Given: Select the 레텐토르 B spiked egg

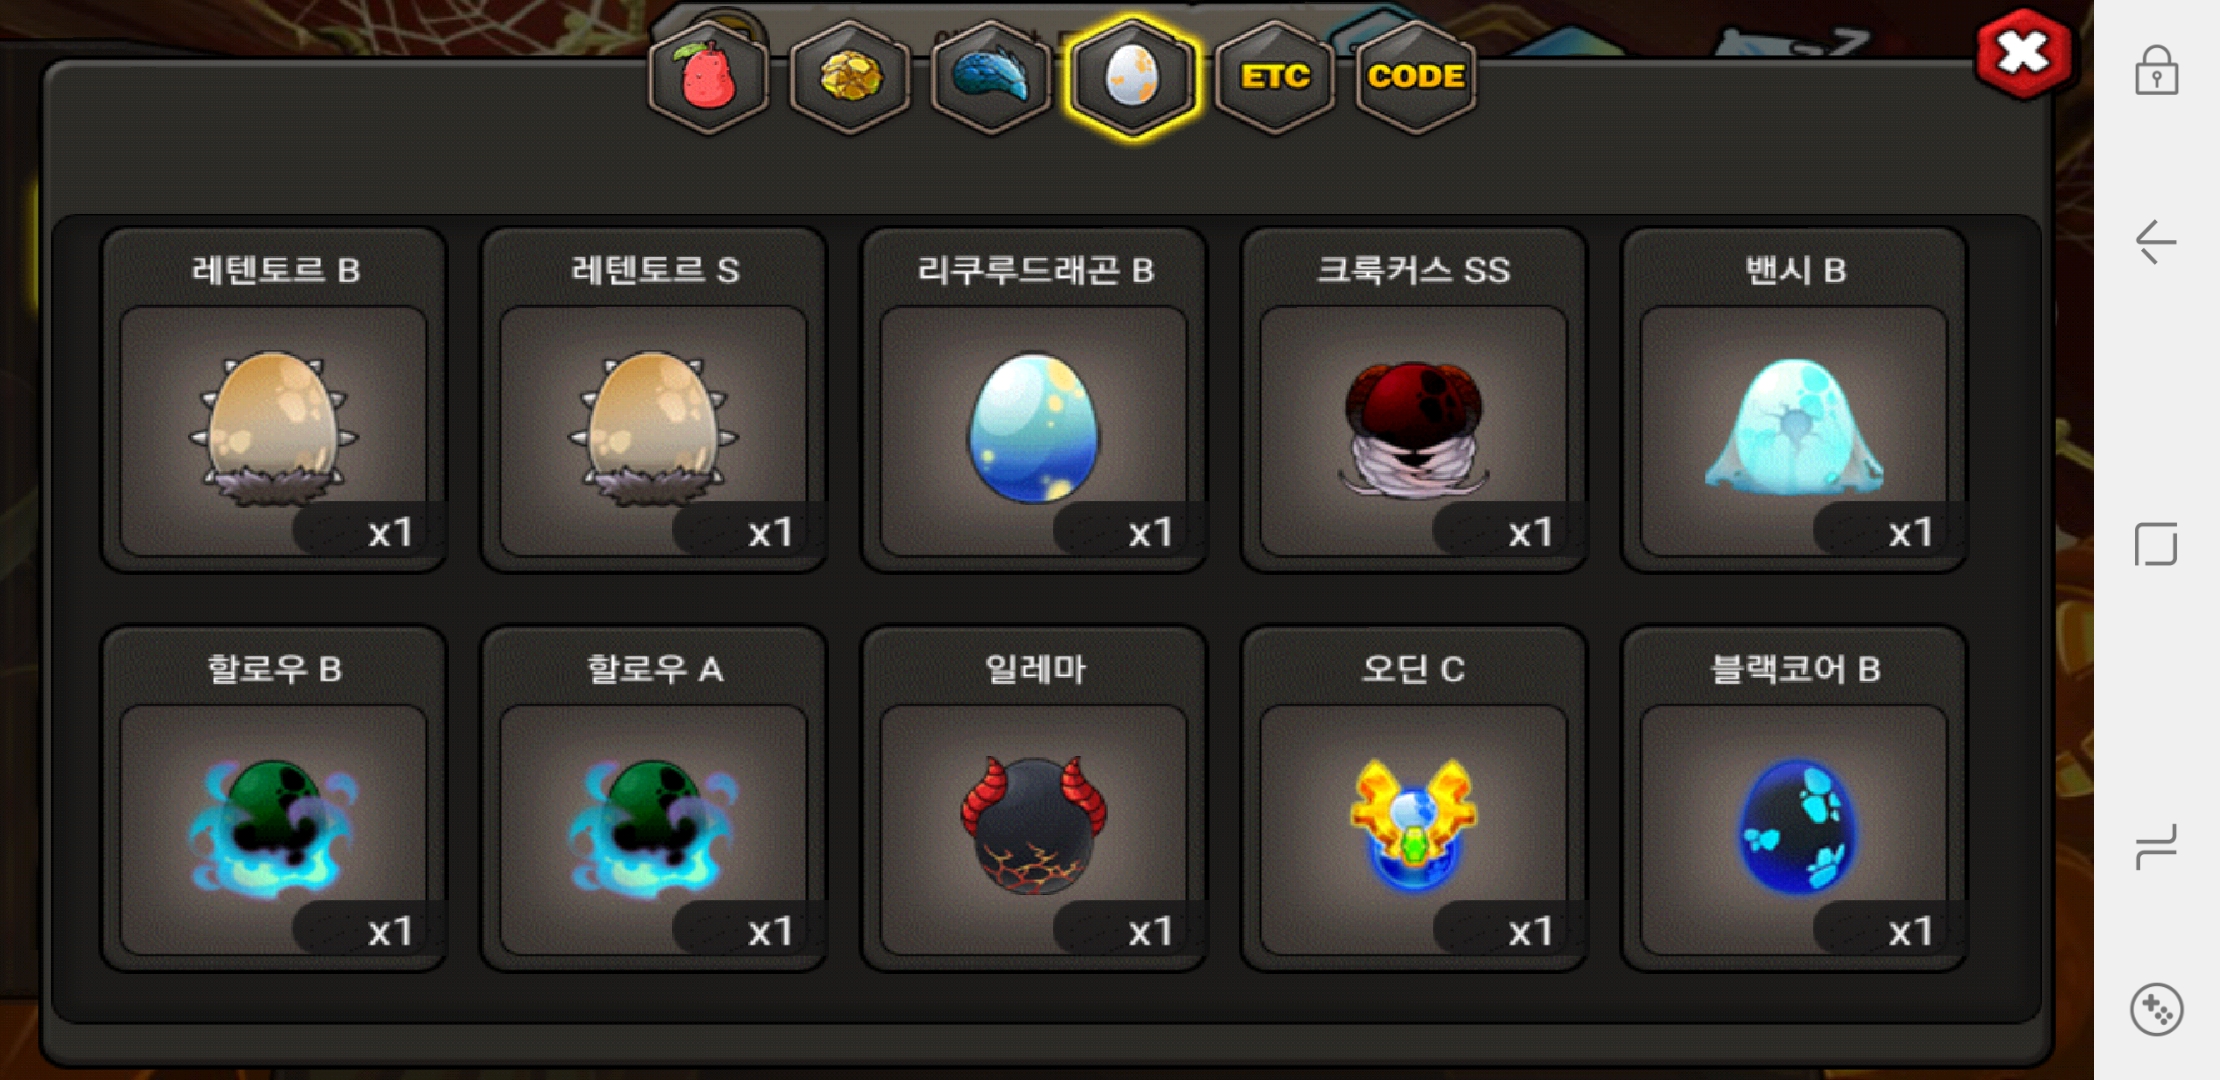Looking at the screenshot, I should point(274,400).
